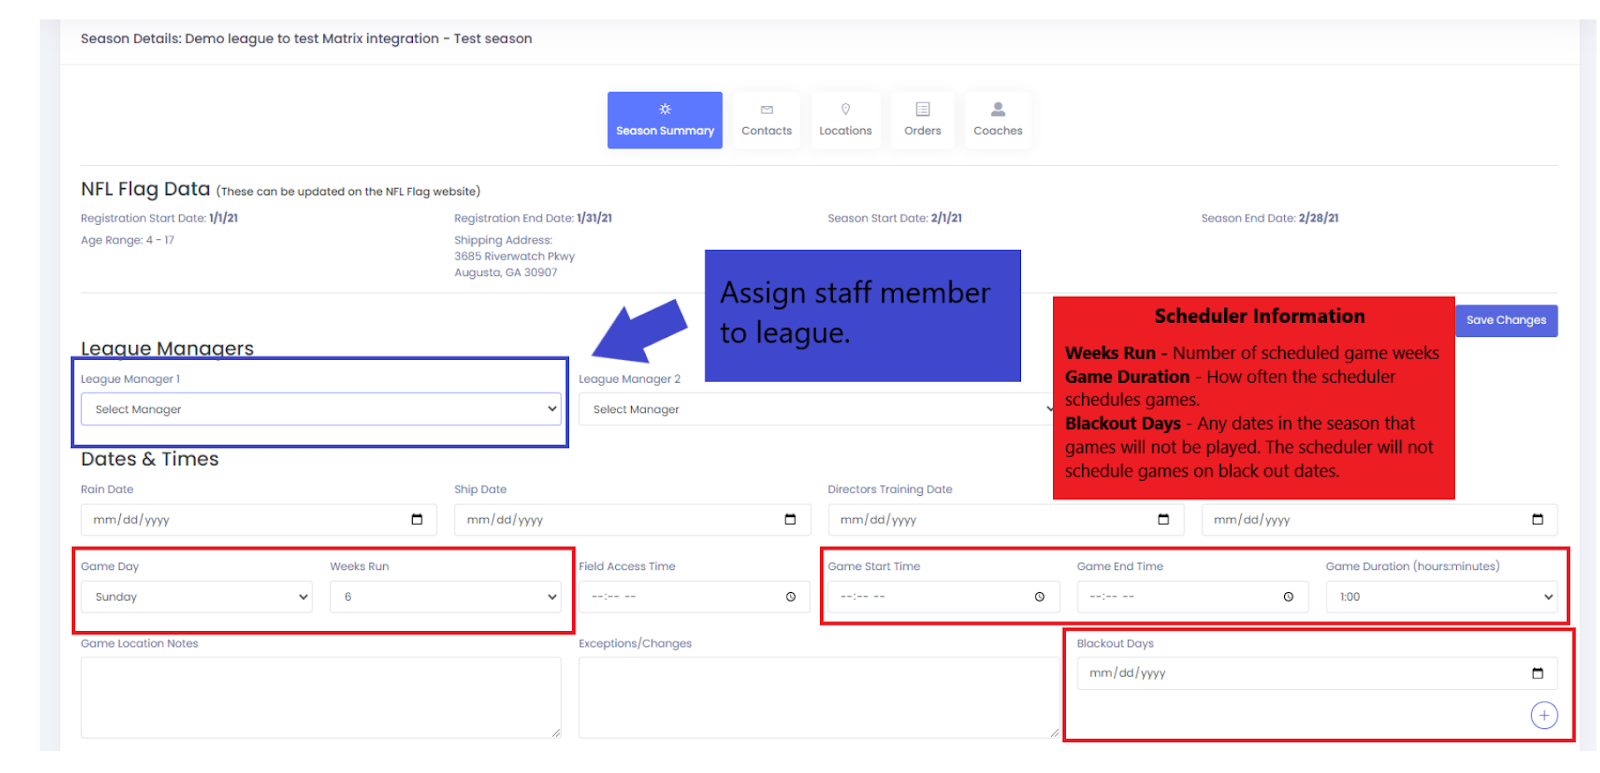Open the Rain Date calendar picker icon

(417, 519)
